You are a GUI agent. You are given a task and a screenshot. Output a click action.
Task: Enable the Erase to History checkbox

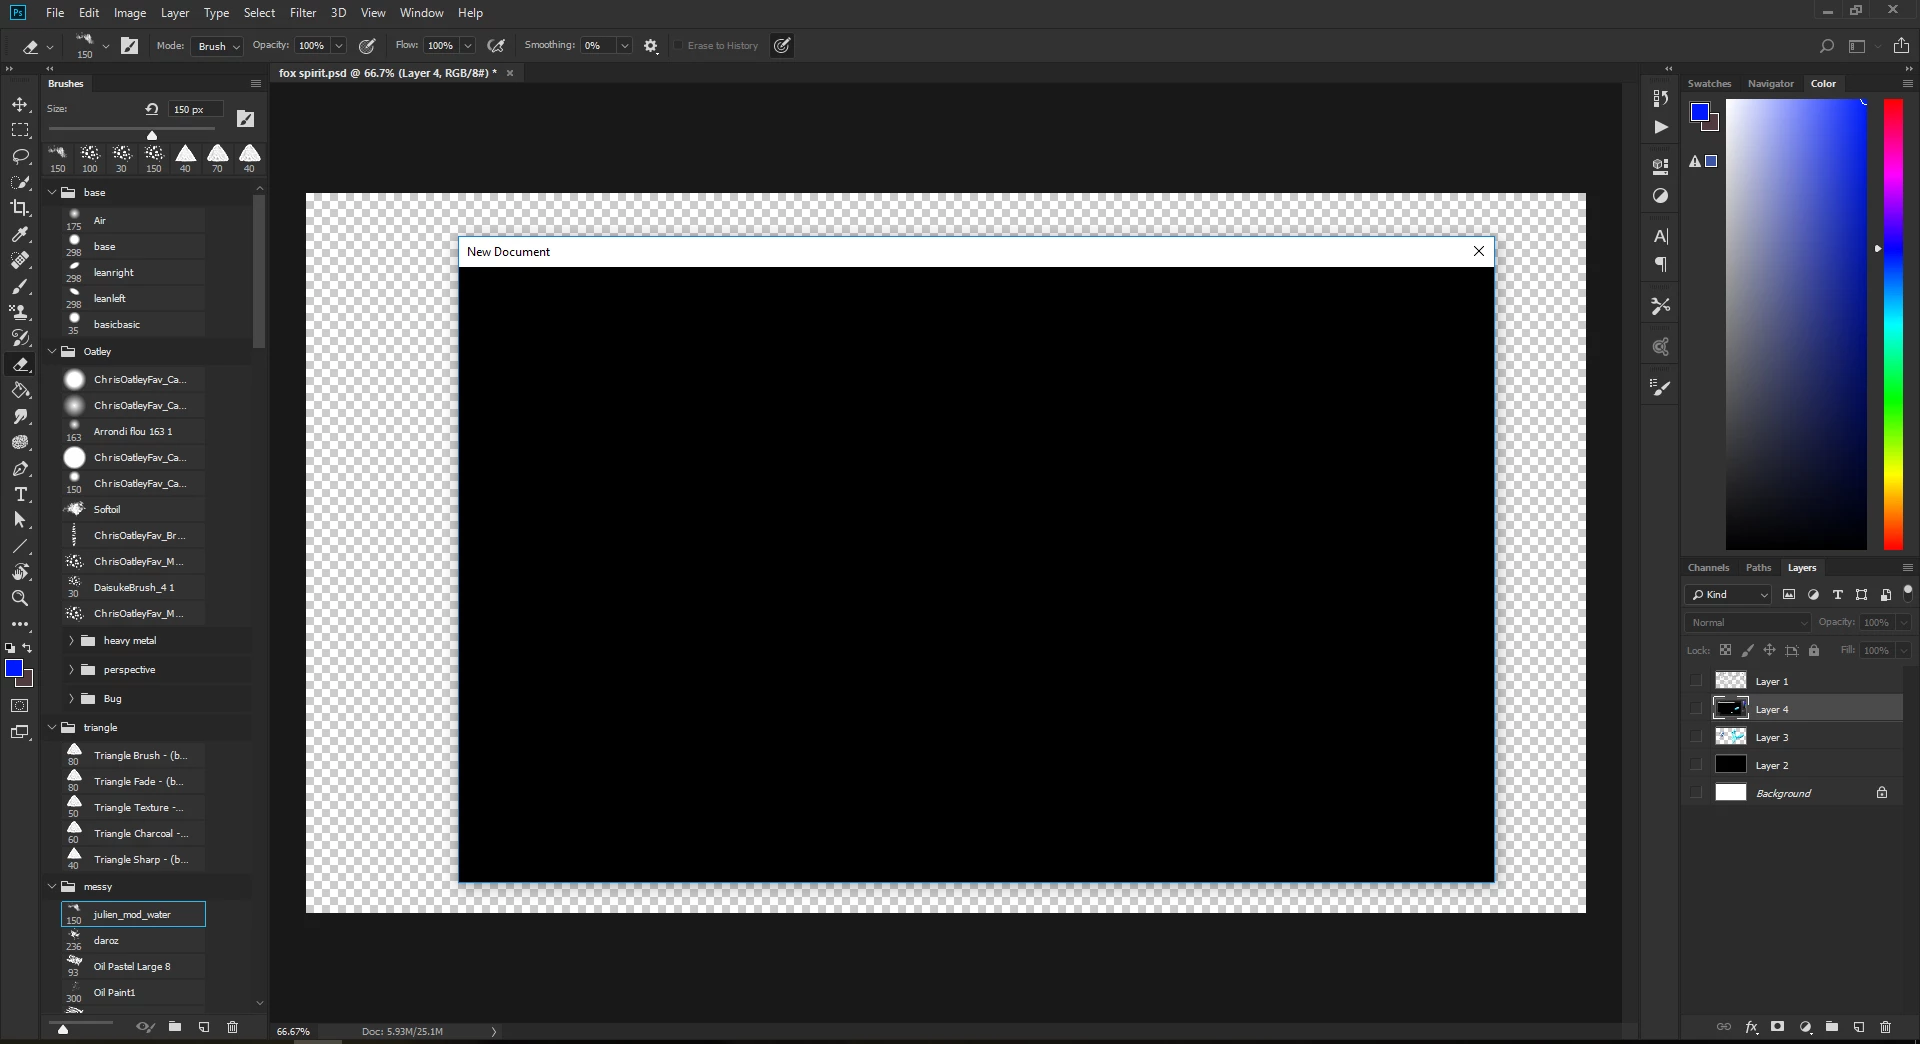(677, 46)
